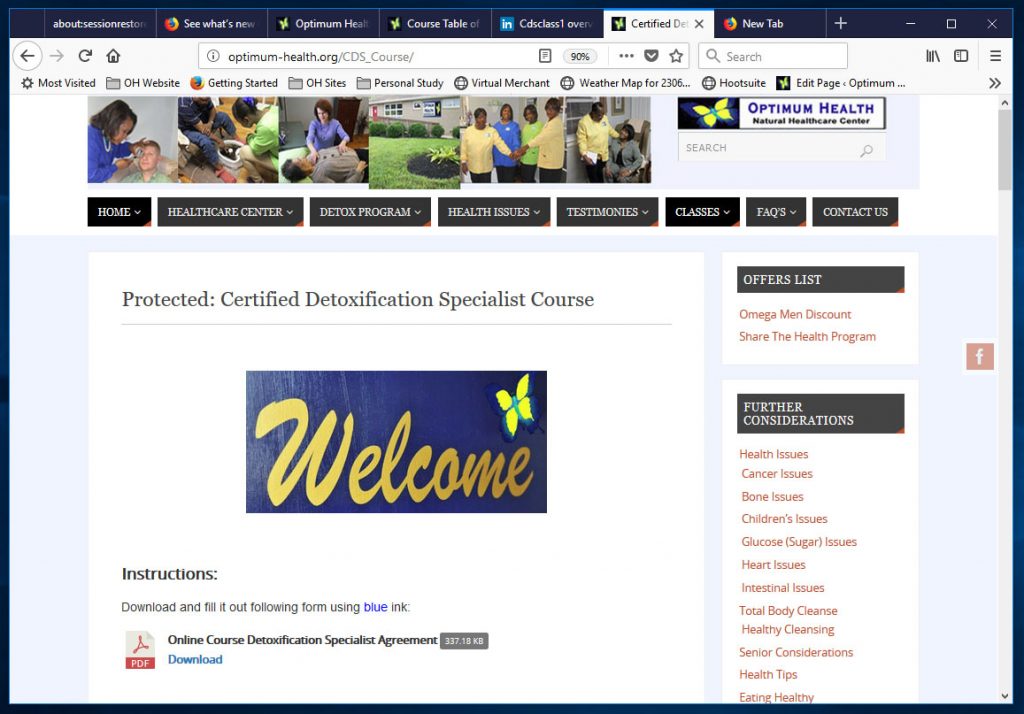This screenshot has height=714, width=1024.
Task: Toggle reader view in address bar
Action: tap(545, 56)
